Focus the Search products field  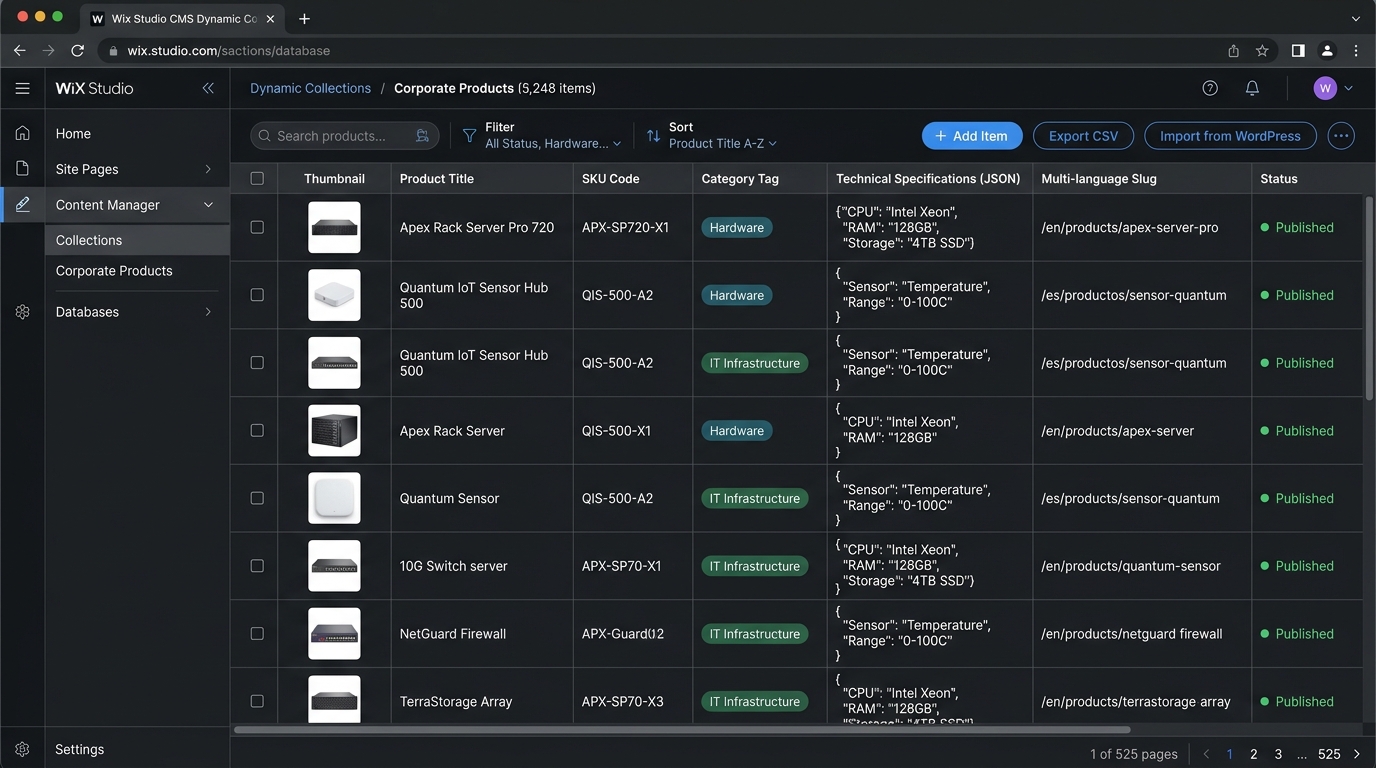(344, 136)
